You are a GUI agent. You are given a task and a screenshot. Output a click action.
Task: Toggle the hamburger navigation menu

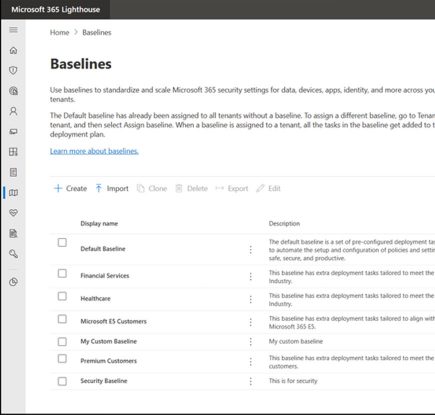pos(13,30)
